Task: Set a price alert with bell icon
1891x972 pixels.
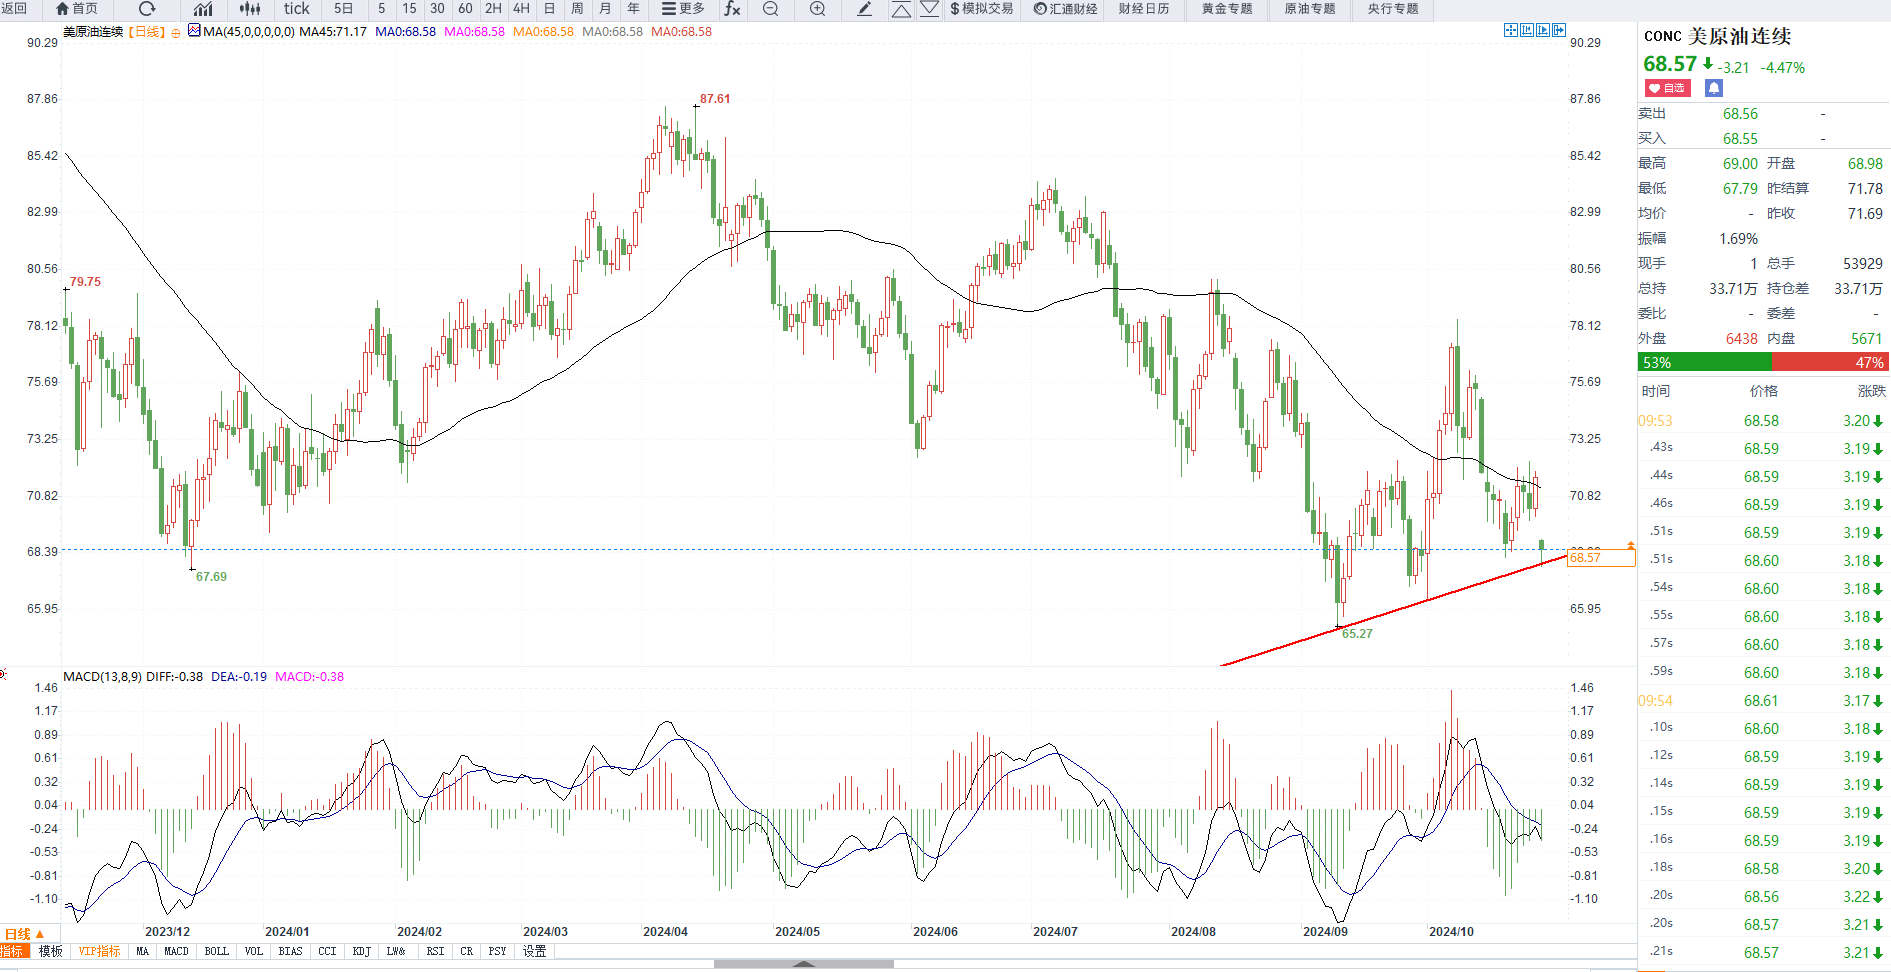Action: pyautogui.click(x=1714, y=88)
